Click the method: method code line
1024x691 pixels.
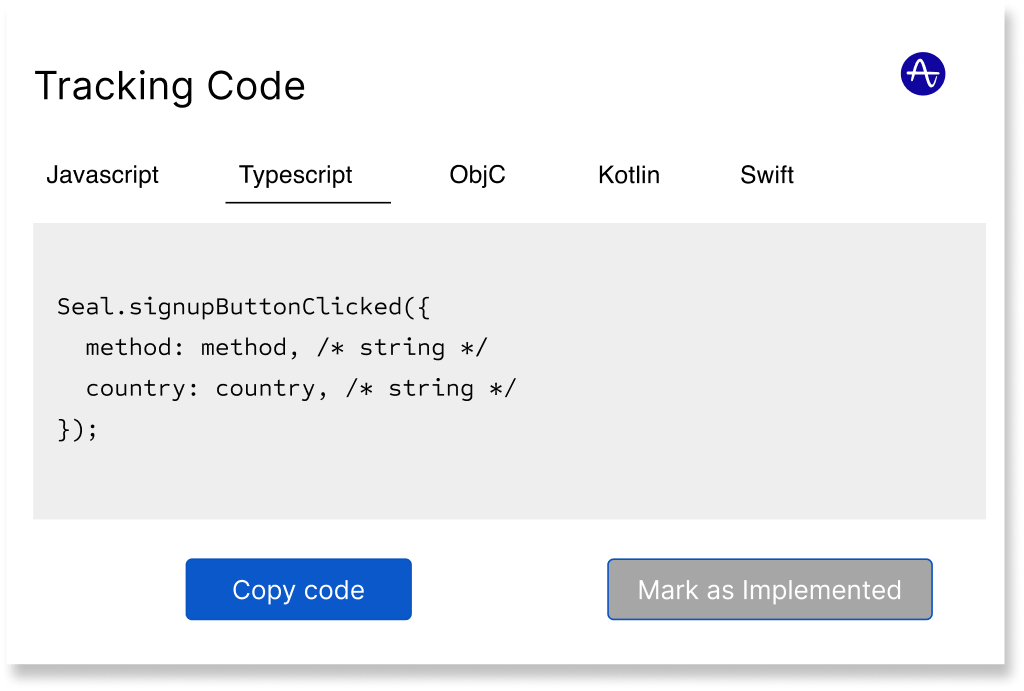(286, 347)
